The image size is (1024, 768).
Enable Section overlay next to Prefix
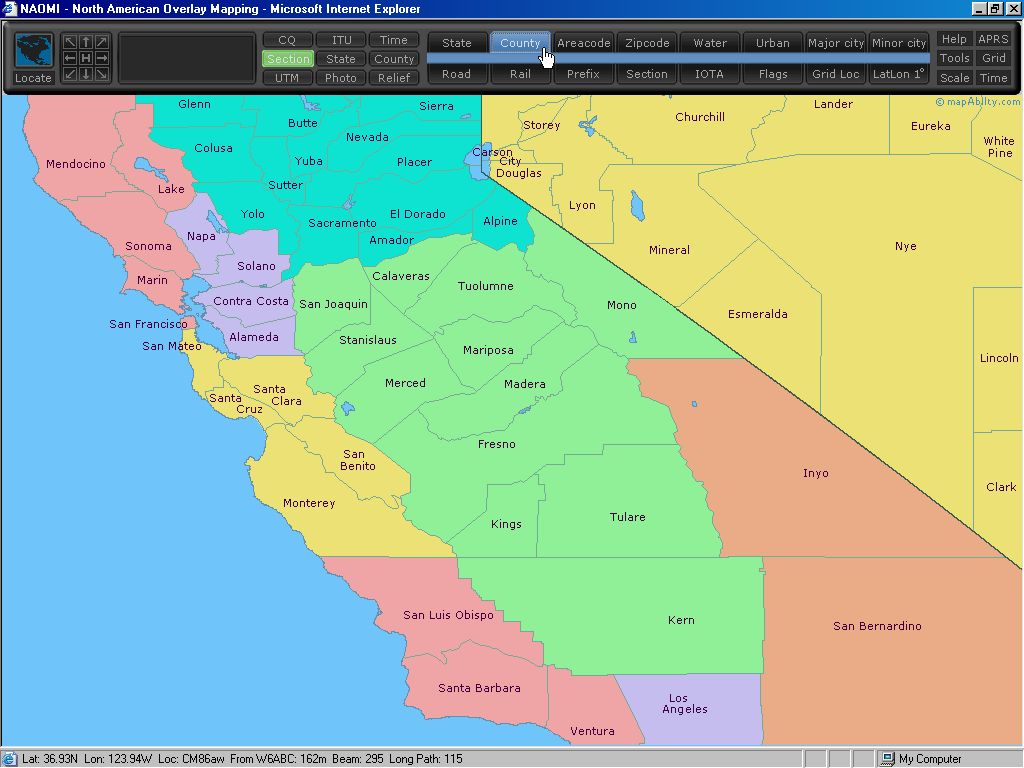[647, 74]
